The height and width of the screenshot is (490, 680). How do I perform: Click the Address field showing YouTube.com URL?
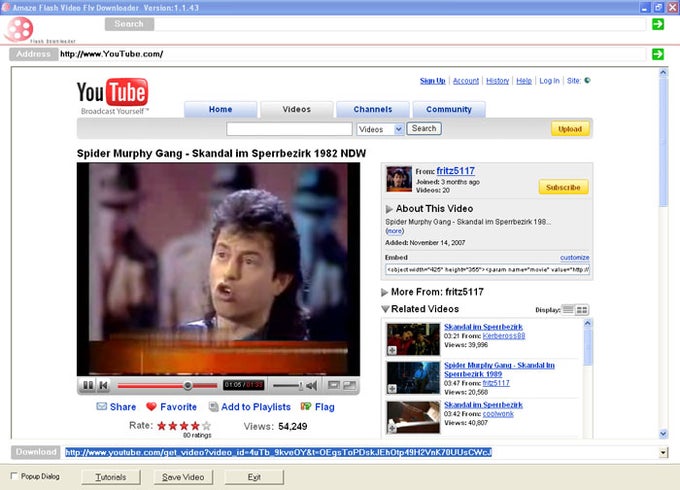tap(352, 54)
